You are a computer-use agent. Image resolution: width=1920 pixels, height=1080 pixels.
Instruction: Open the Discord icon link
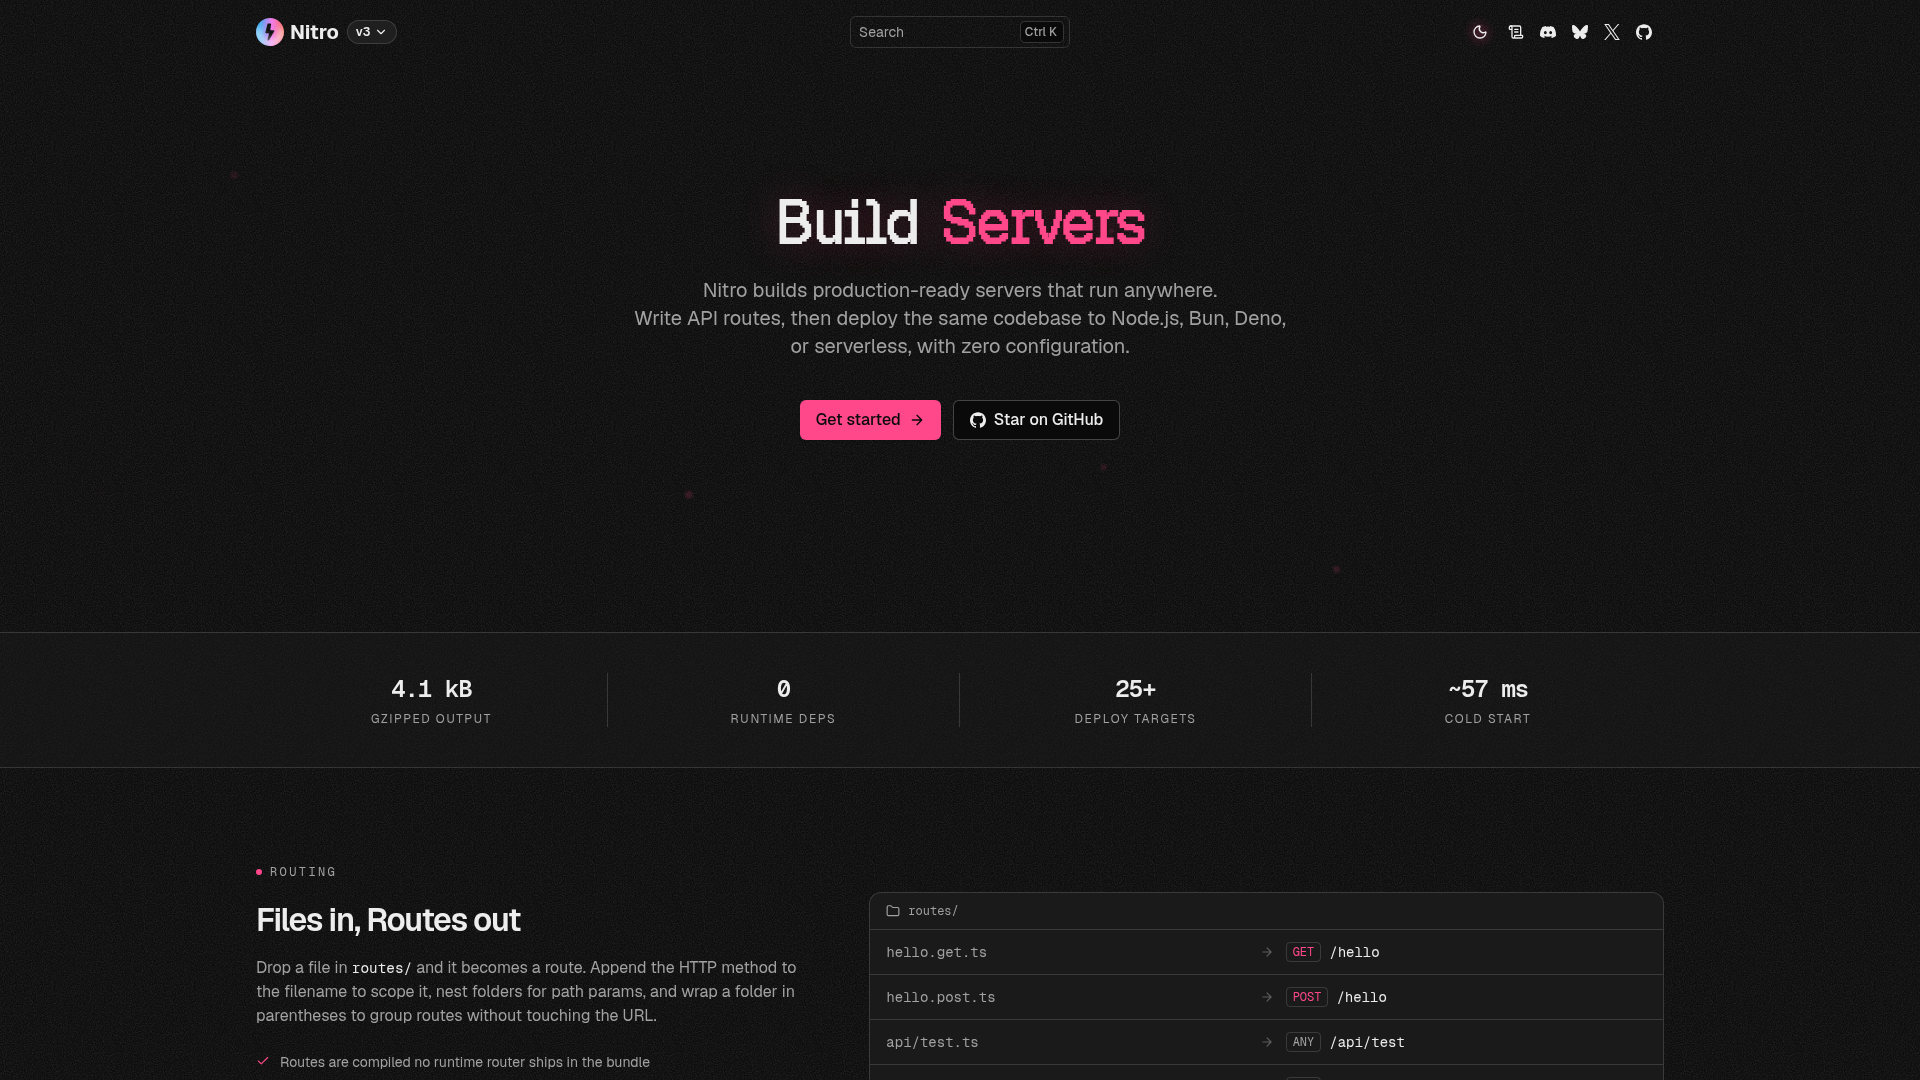1548,32
